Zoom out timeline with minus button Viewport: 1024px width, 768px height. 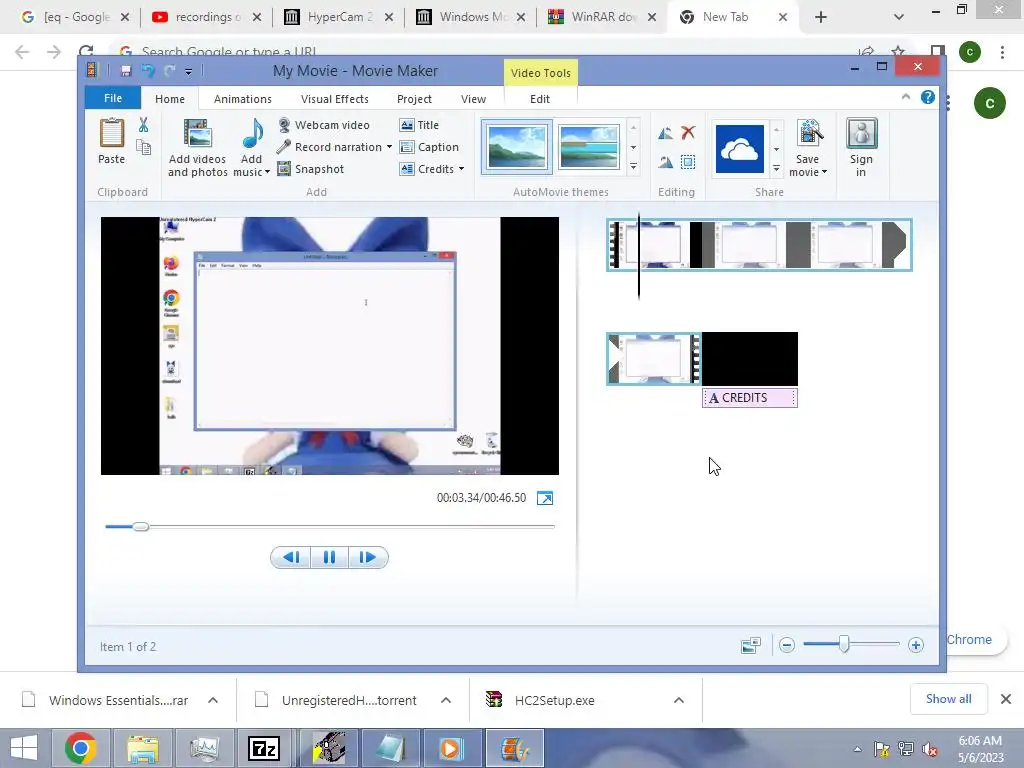tap(787, 645)
